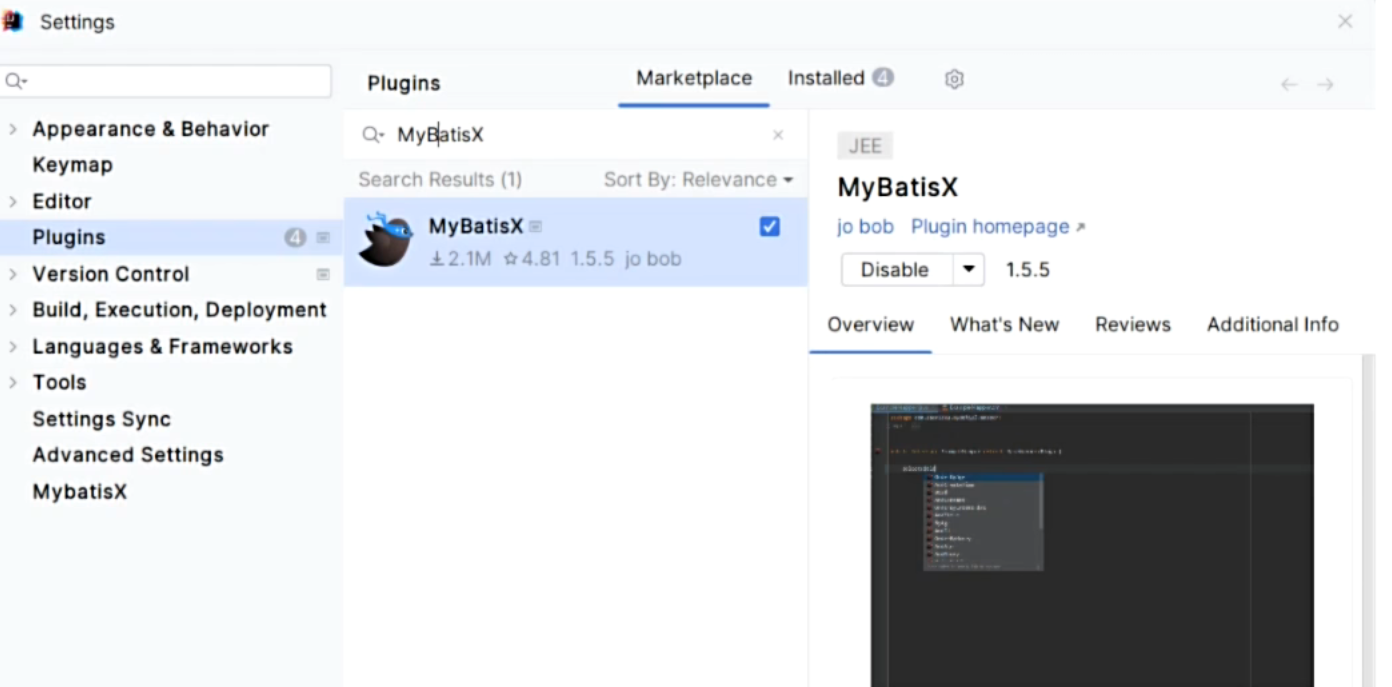Navigate back with the left arrow
Screen dimensions: 1392x687
tap(1289, 85)
